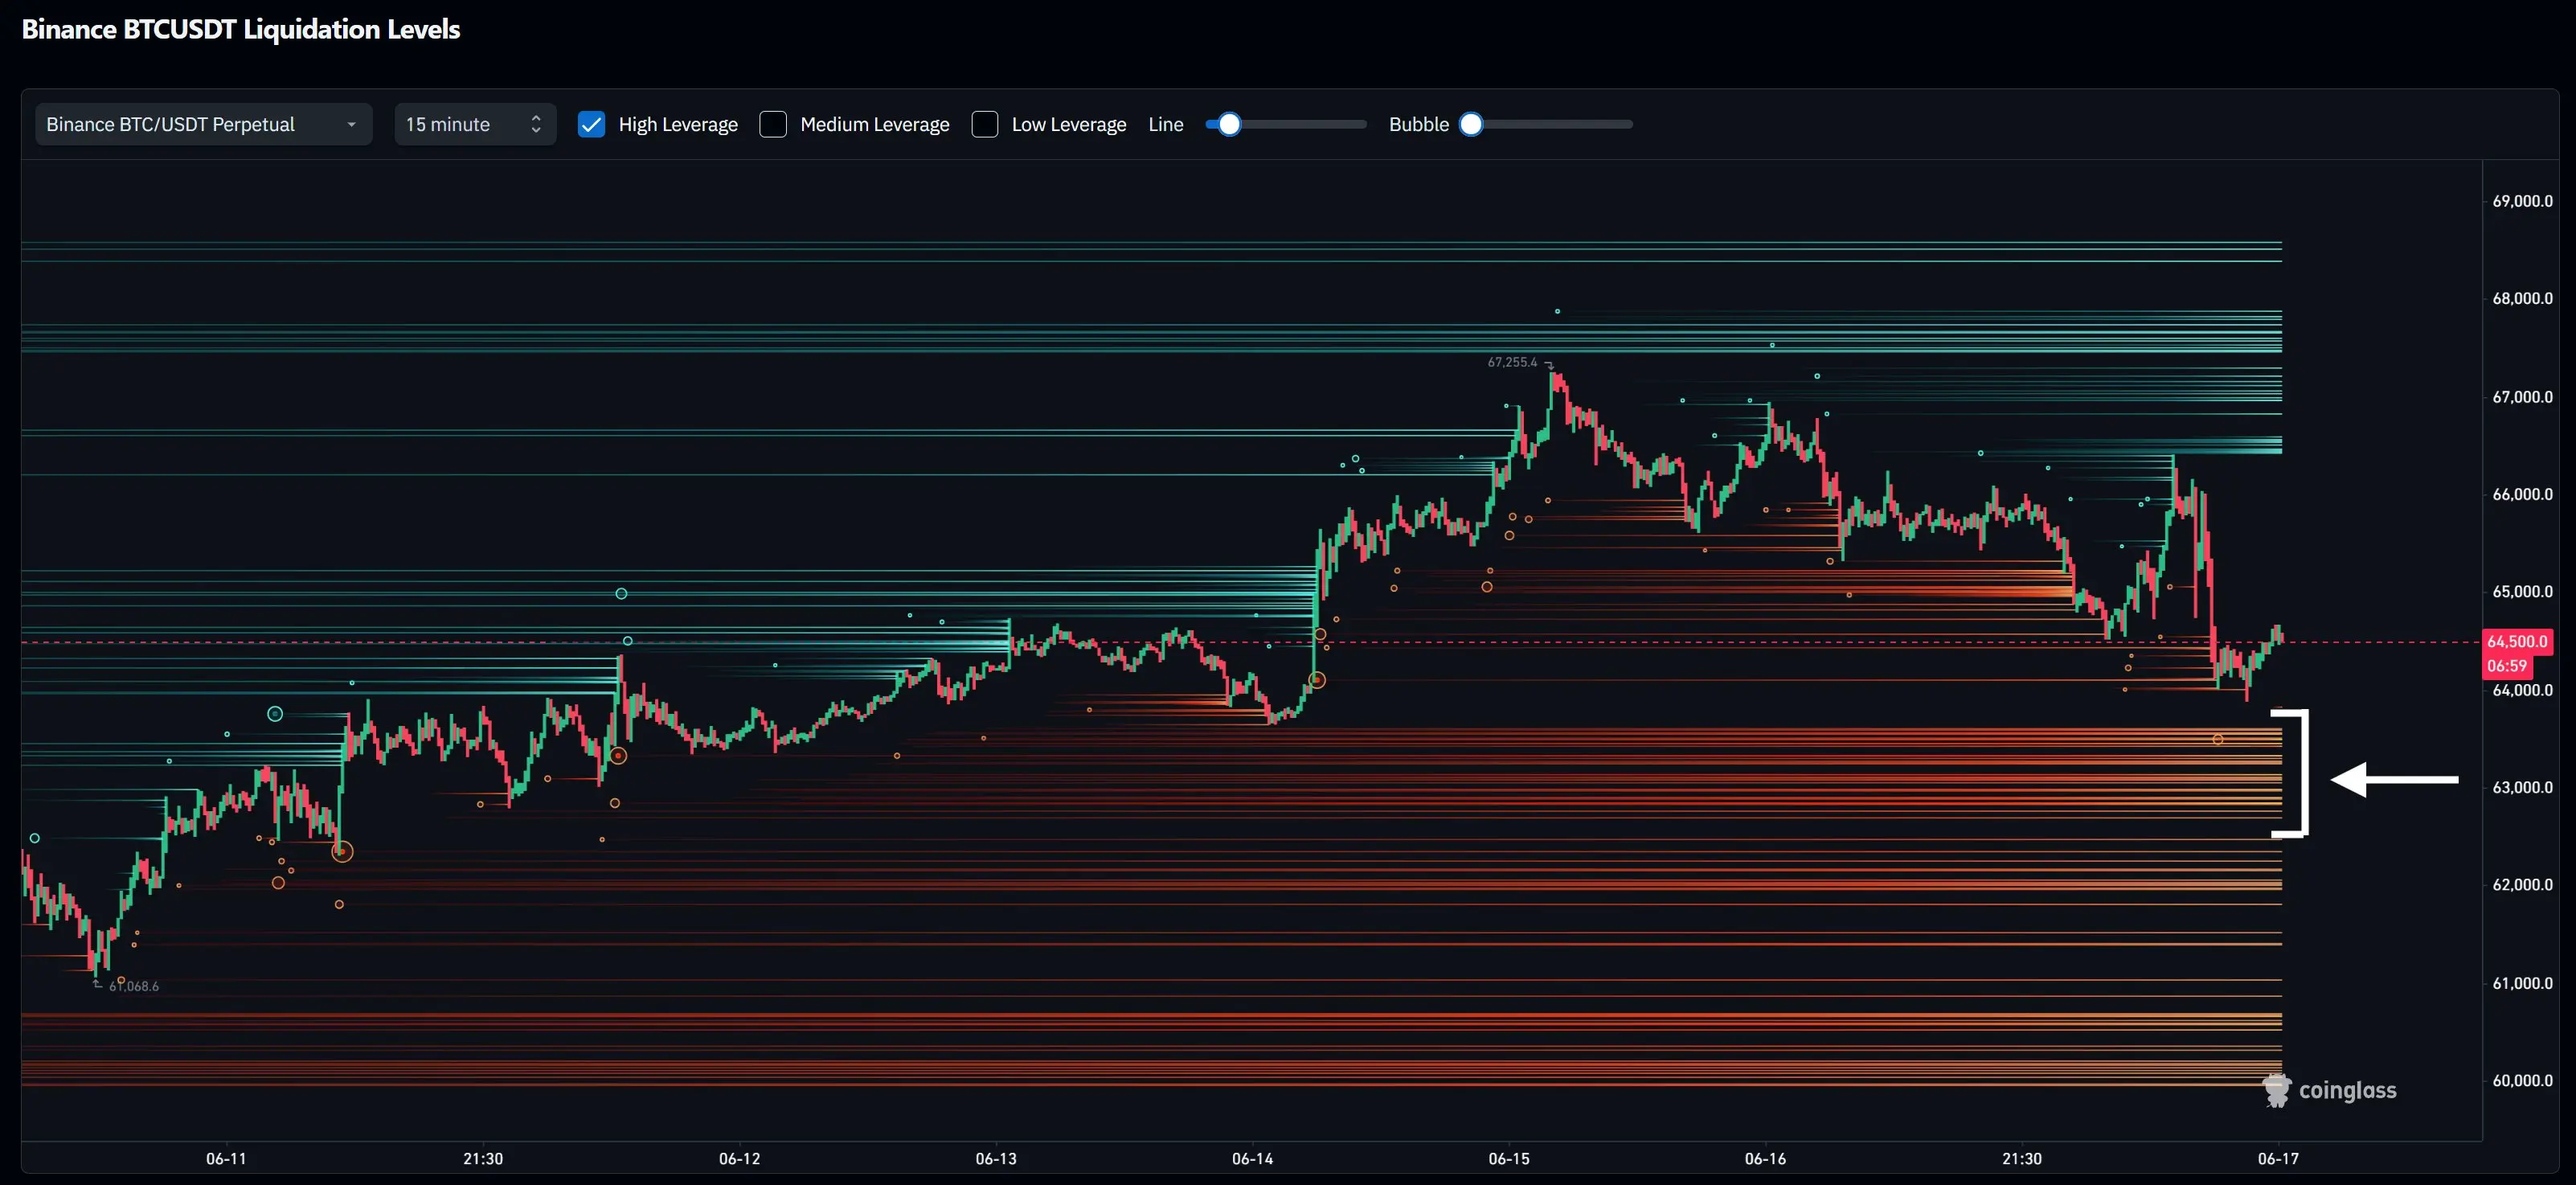Screen dimensions: 2576x1185
Task: Open the Binance BTC/USDT Perpetual dropdown
Action: 204,124
